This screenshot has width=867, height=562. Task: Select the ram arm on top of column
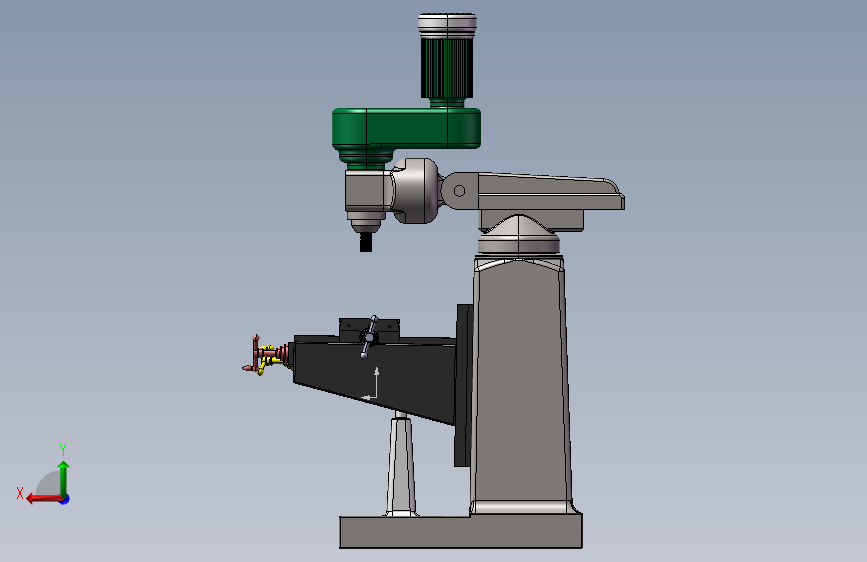pyautogui.click(x=534, y=191)
